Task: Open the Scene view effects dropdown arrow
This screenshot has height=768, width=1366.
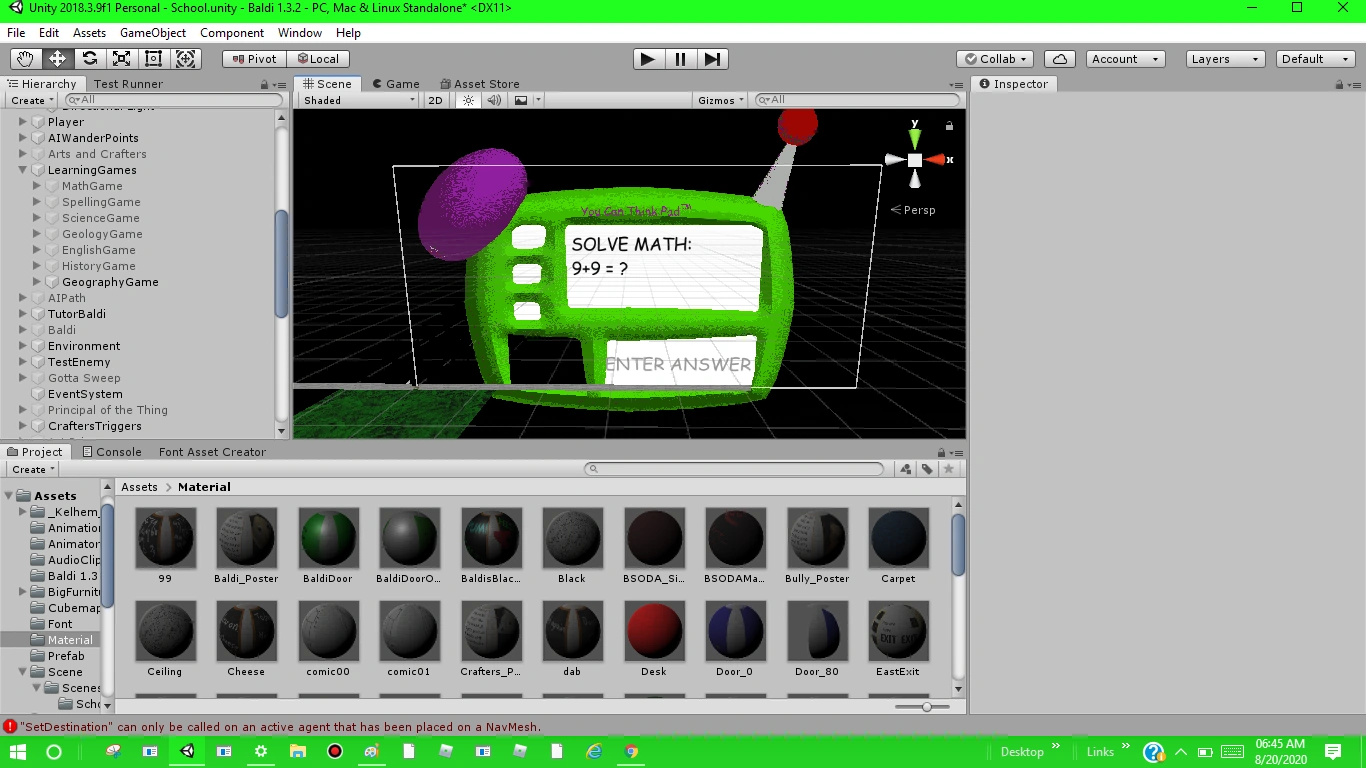Action: [x=538, y=100]
